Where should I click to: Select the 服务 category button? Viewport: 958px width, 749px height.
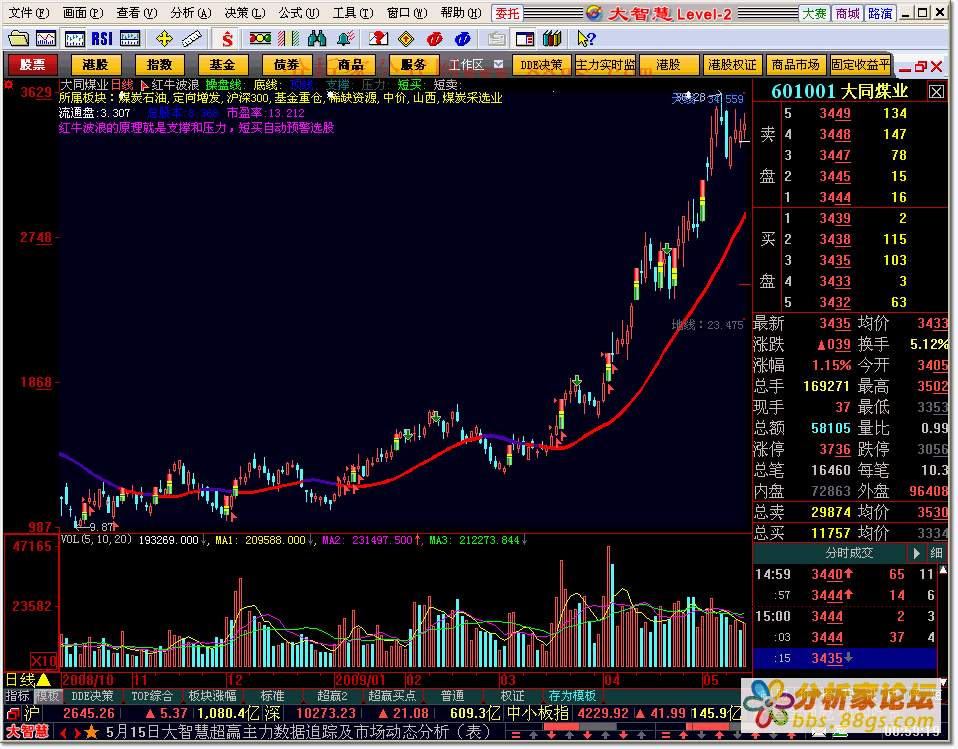(x=414, y=65)
